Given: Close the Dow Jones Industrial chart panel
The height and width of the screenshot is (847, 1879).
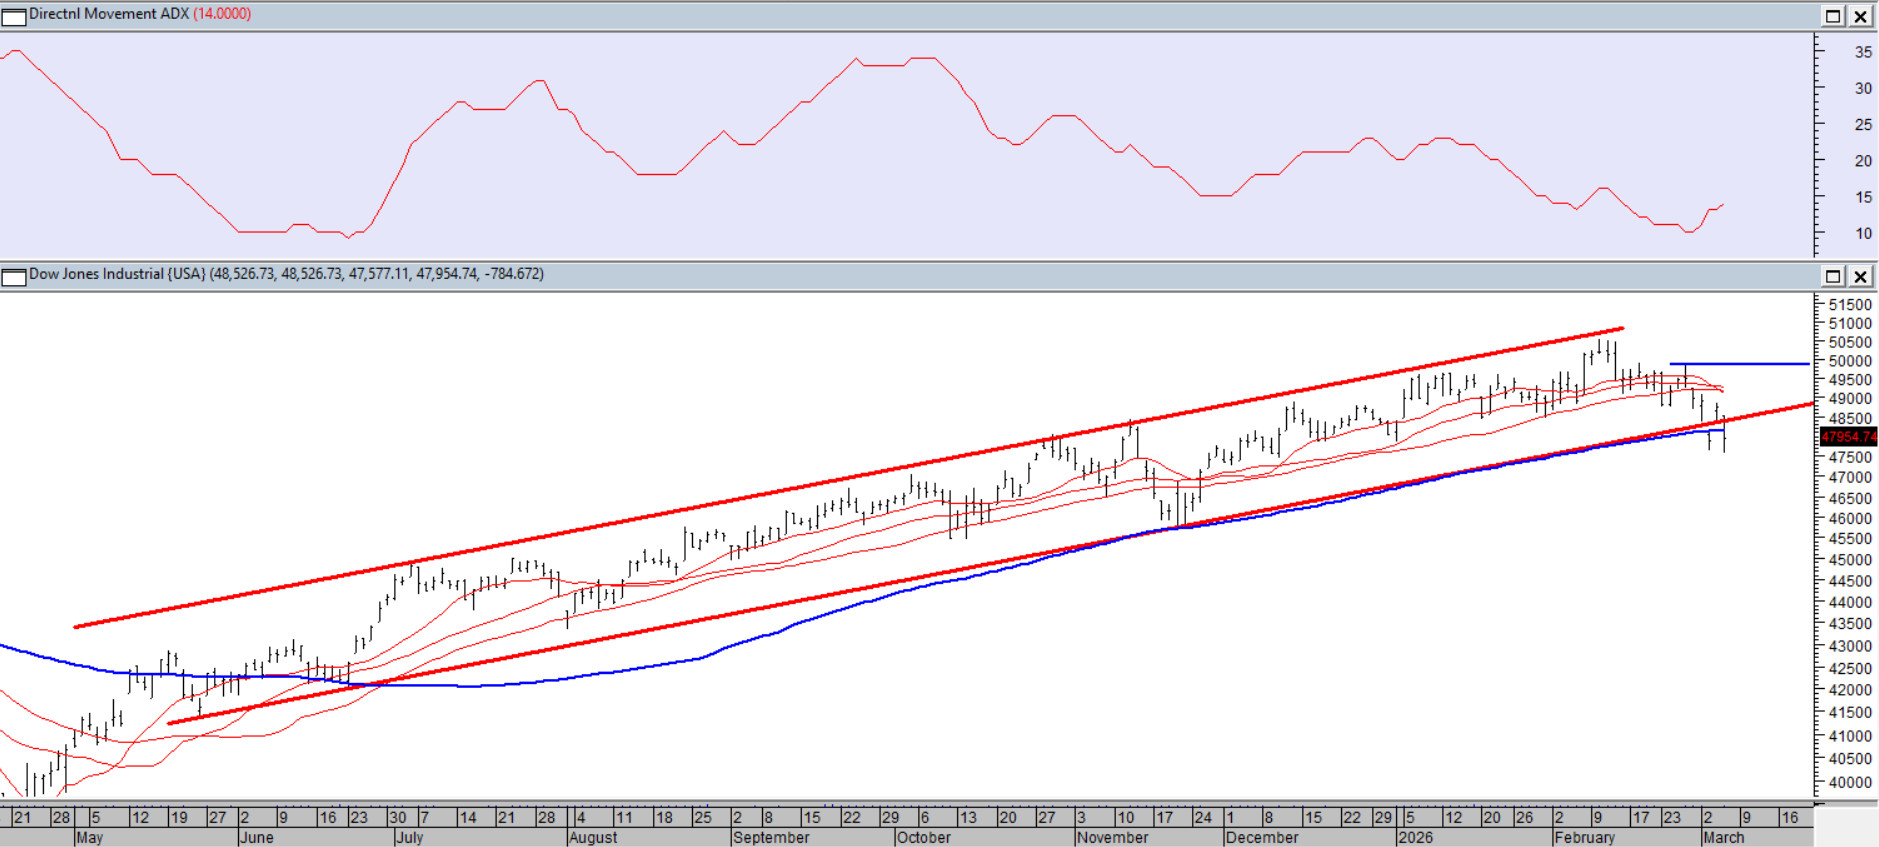Looking at the screenshot, I should 1860,276.
